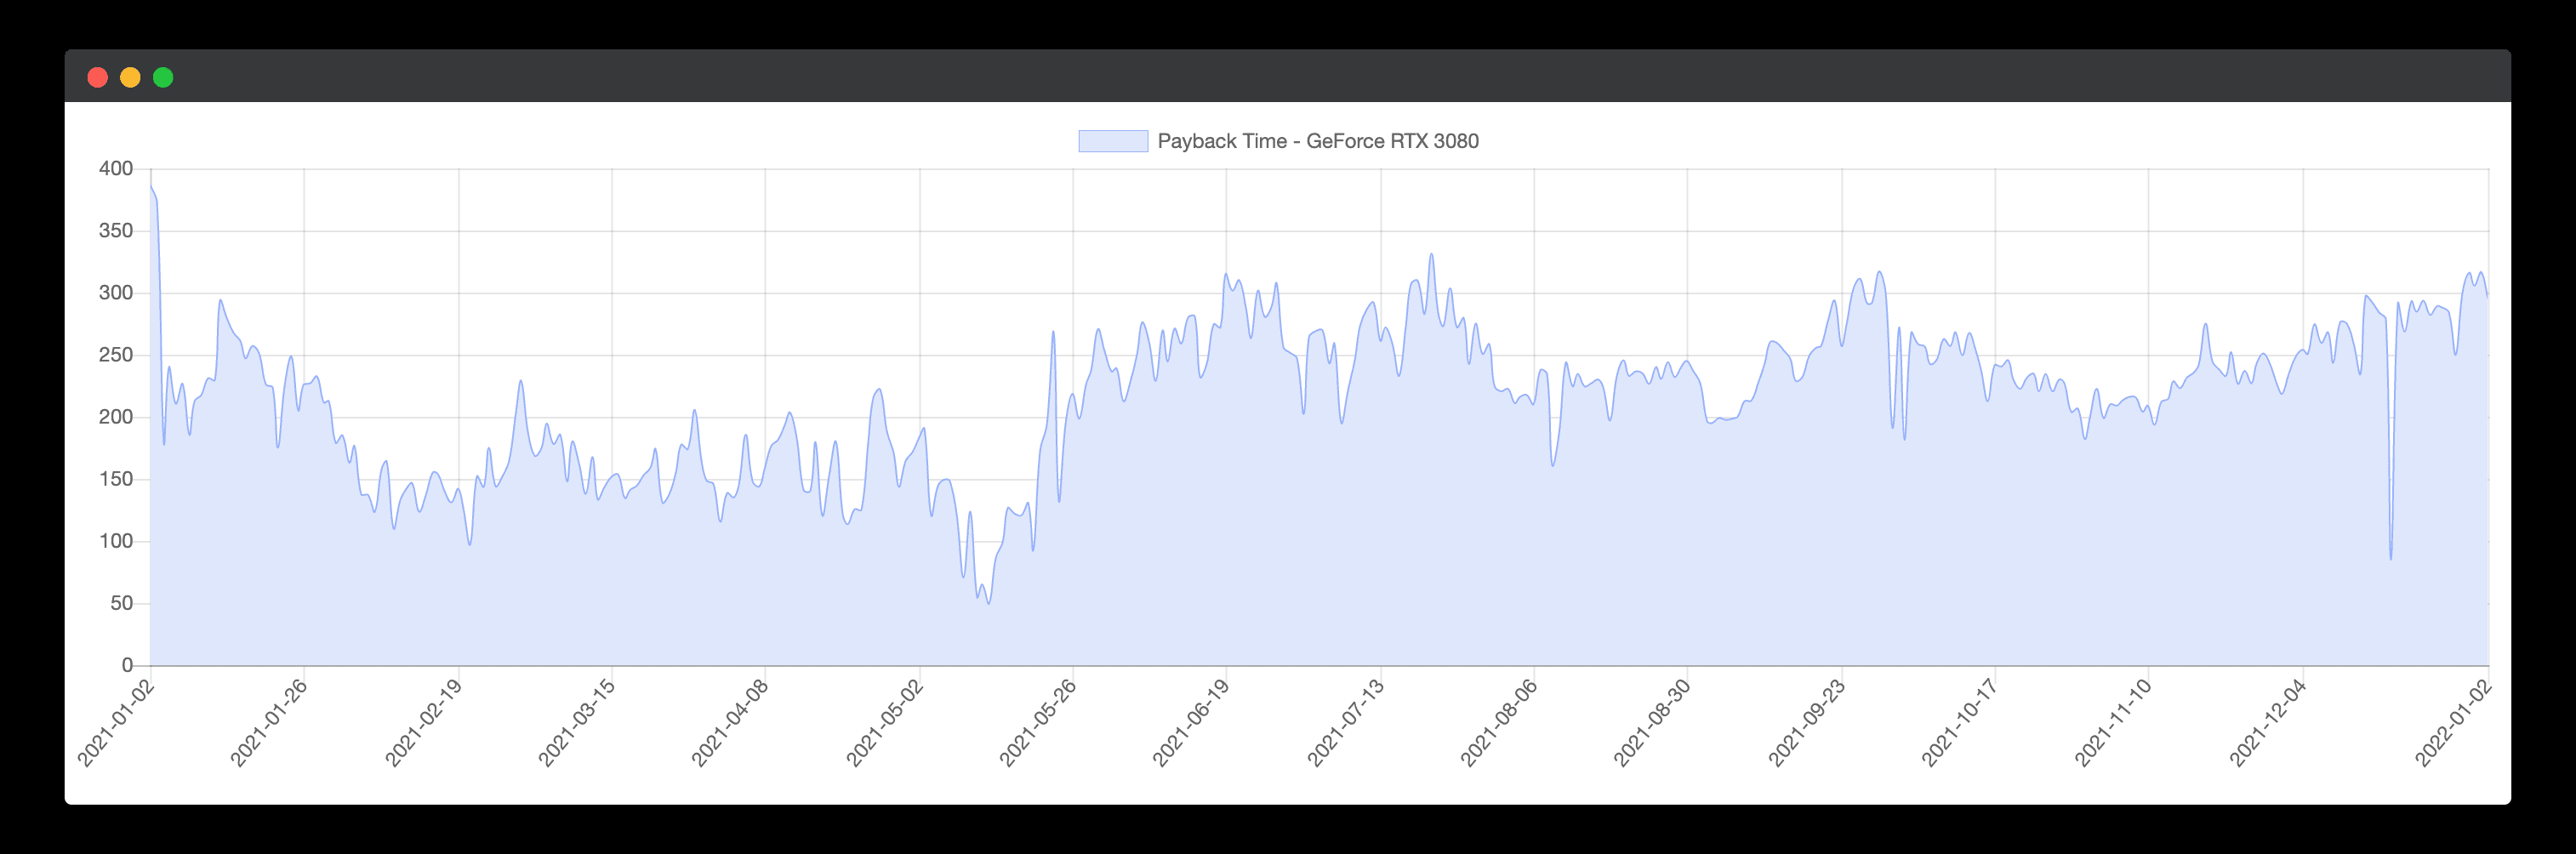Maximize the window using the green button
Screen dimensions: 2576x854
(x=163, y=77)
